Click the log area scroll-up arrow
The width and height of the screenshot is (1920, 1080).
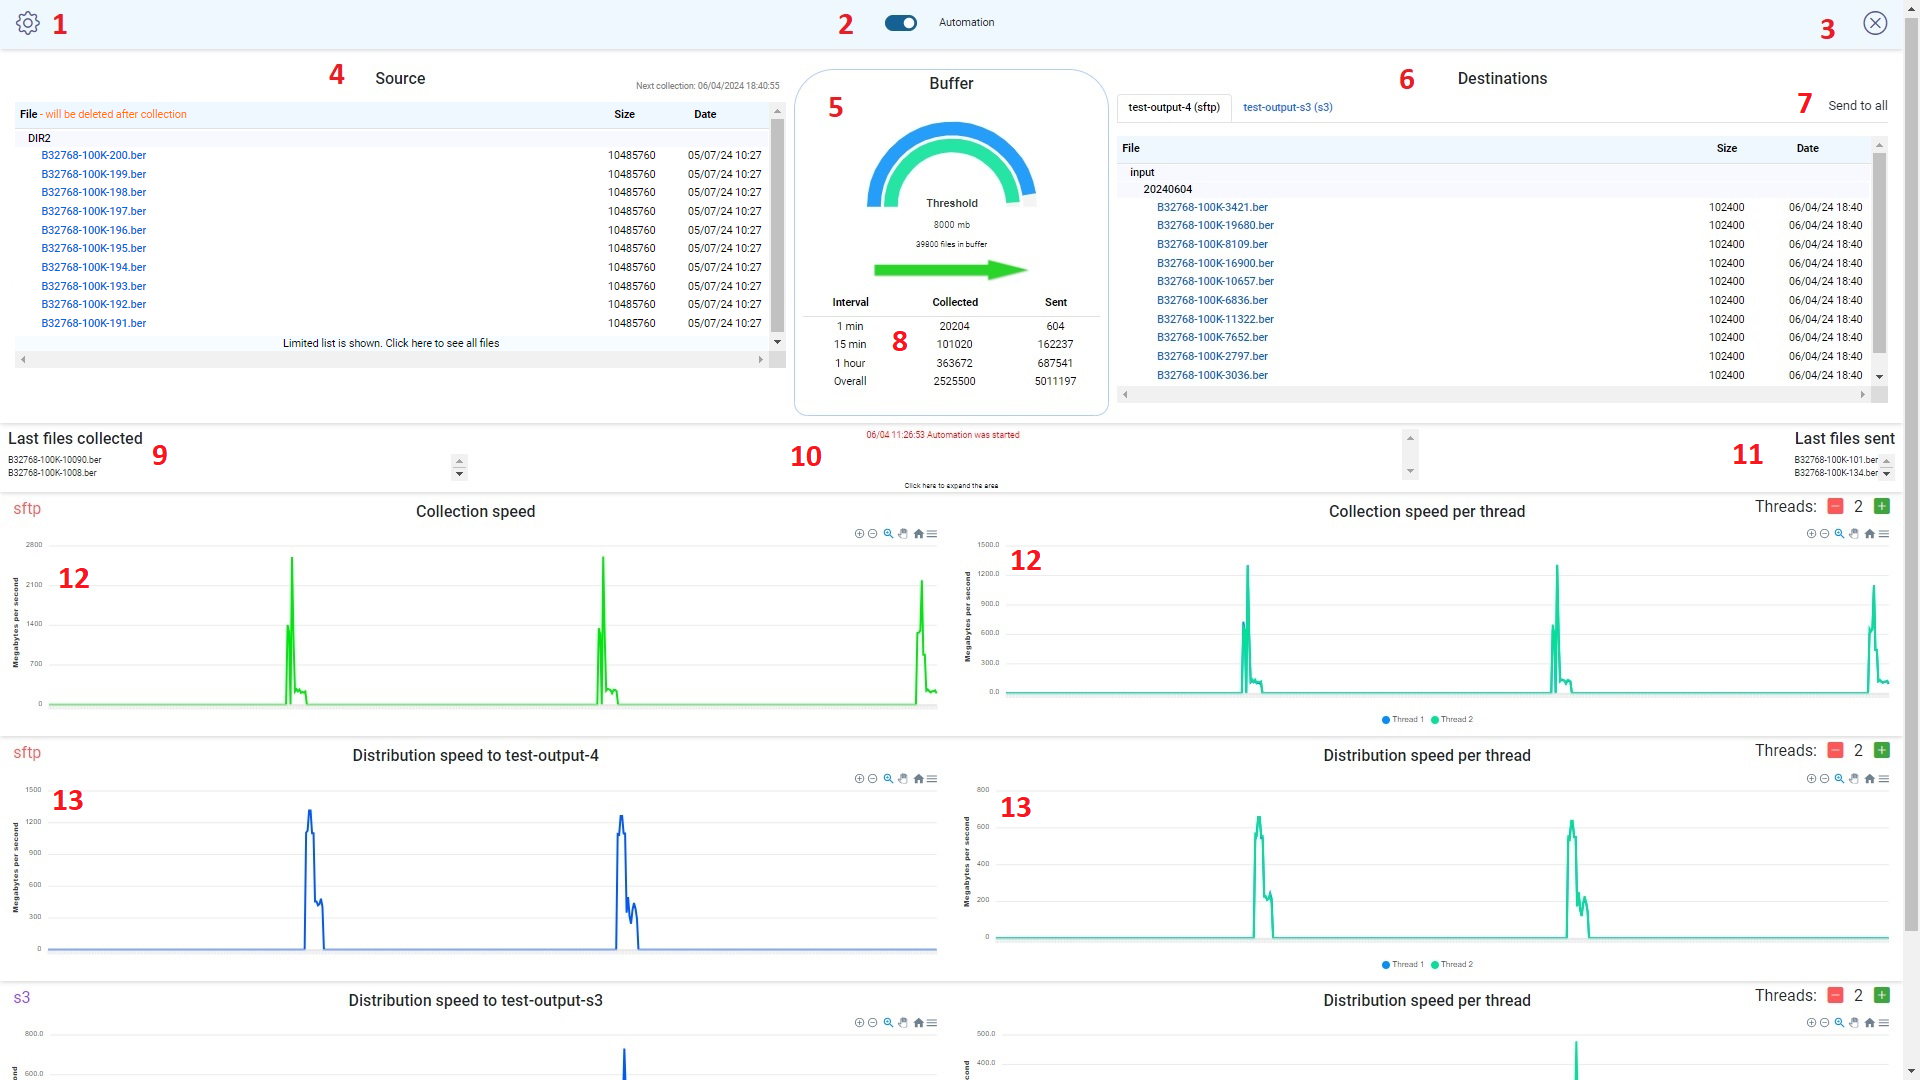[x=1410, y=438]
